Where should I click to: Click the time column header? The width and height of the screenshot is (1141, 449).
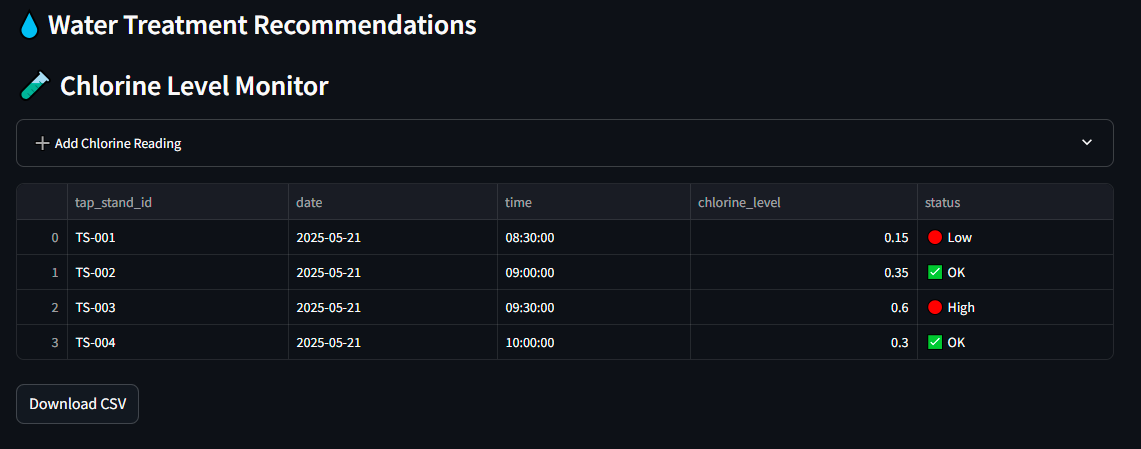(518, 202)
